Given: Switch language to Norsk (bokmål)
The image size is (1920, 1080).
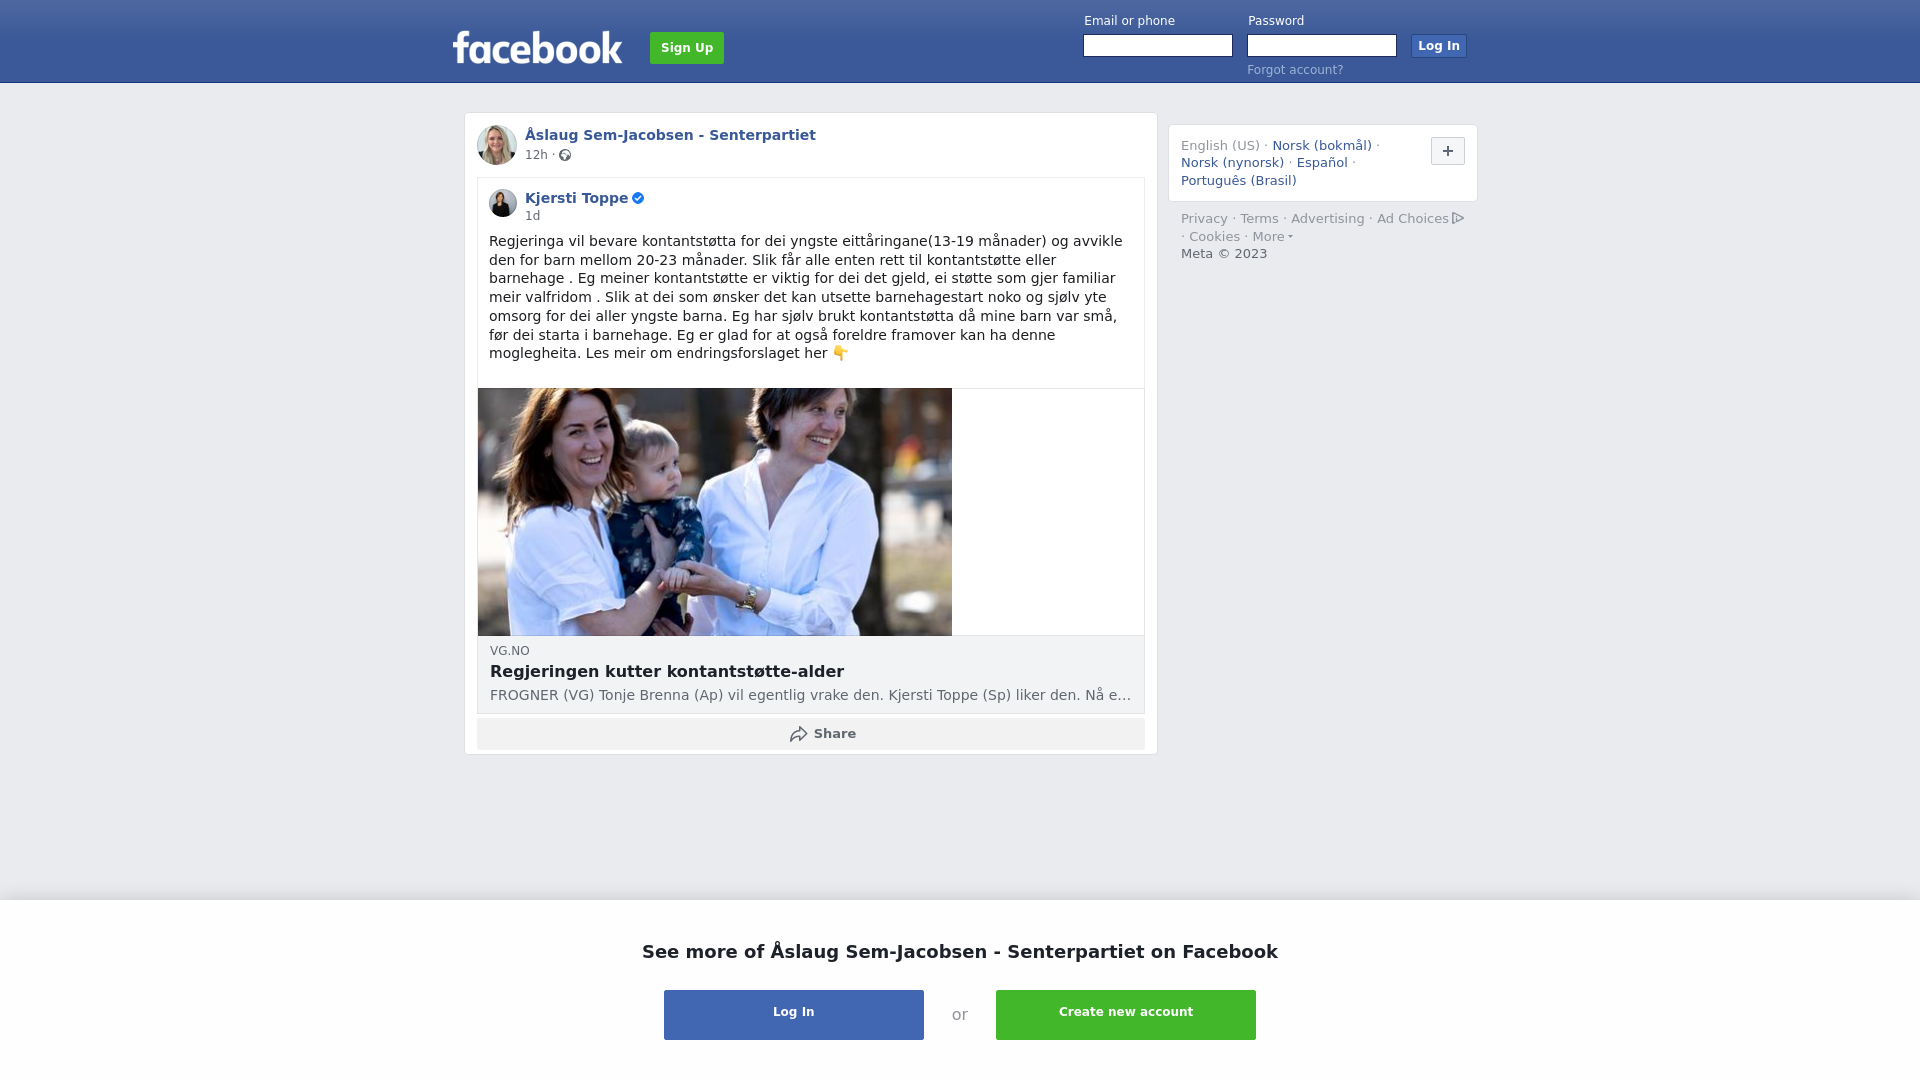Looking at the screenshot, I should coord(1322,146).
